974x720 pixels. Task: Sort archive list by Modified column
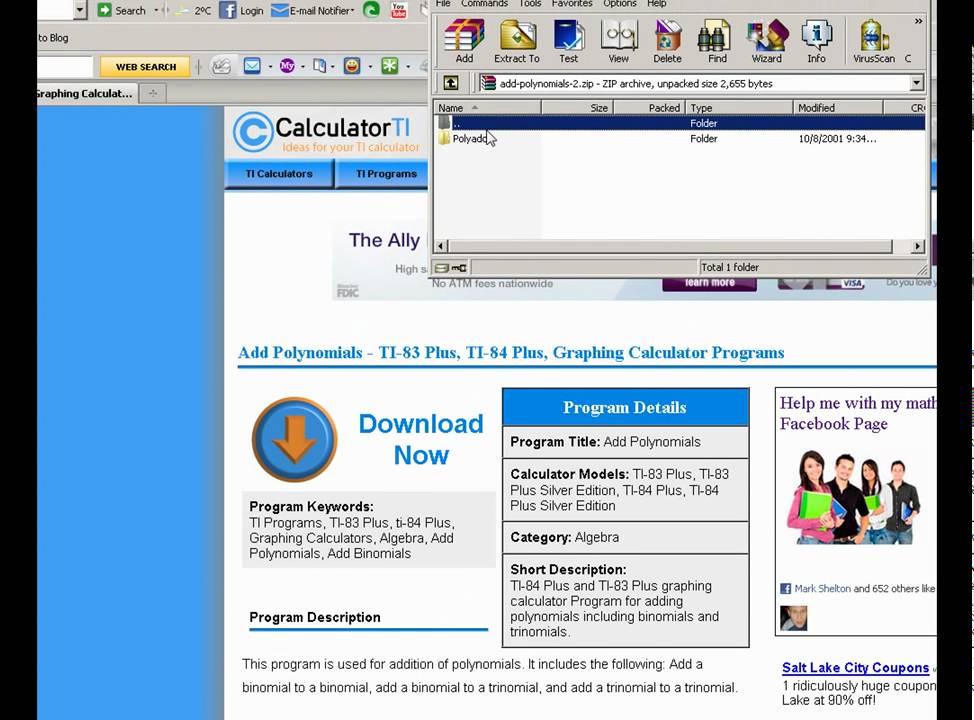(x=838, y=107)
